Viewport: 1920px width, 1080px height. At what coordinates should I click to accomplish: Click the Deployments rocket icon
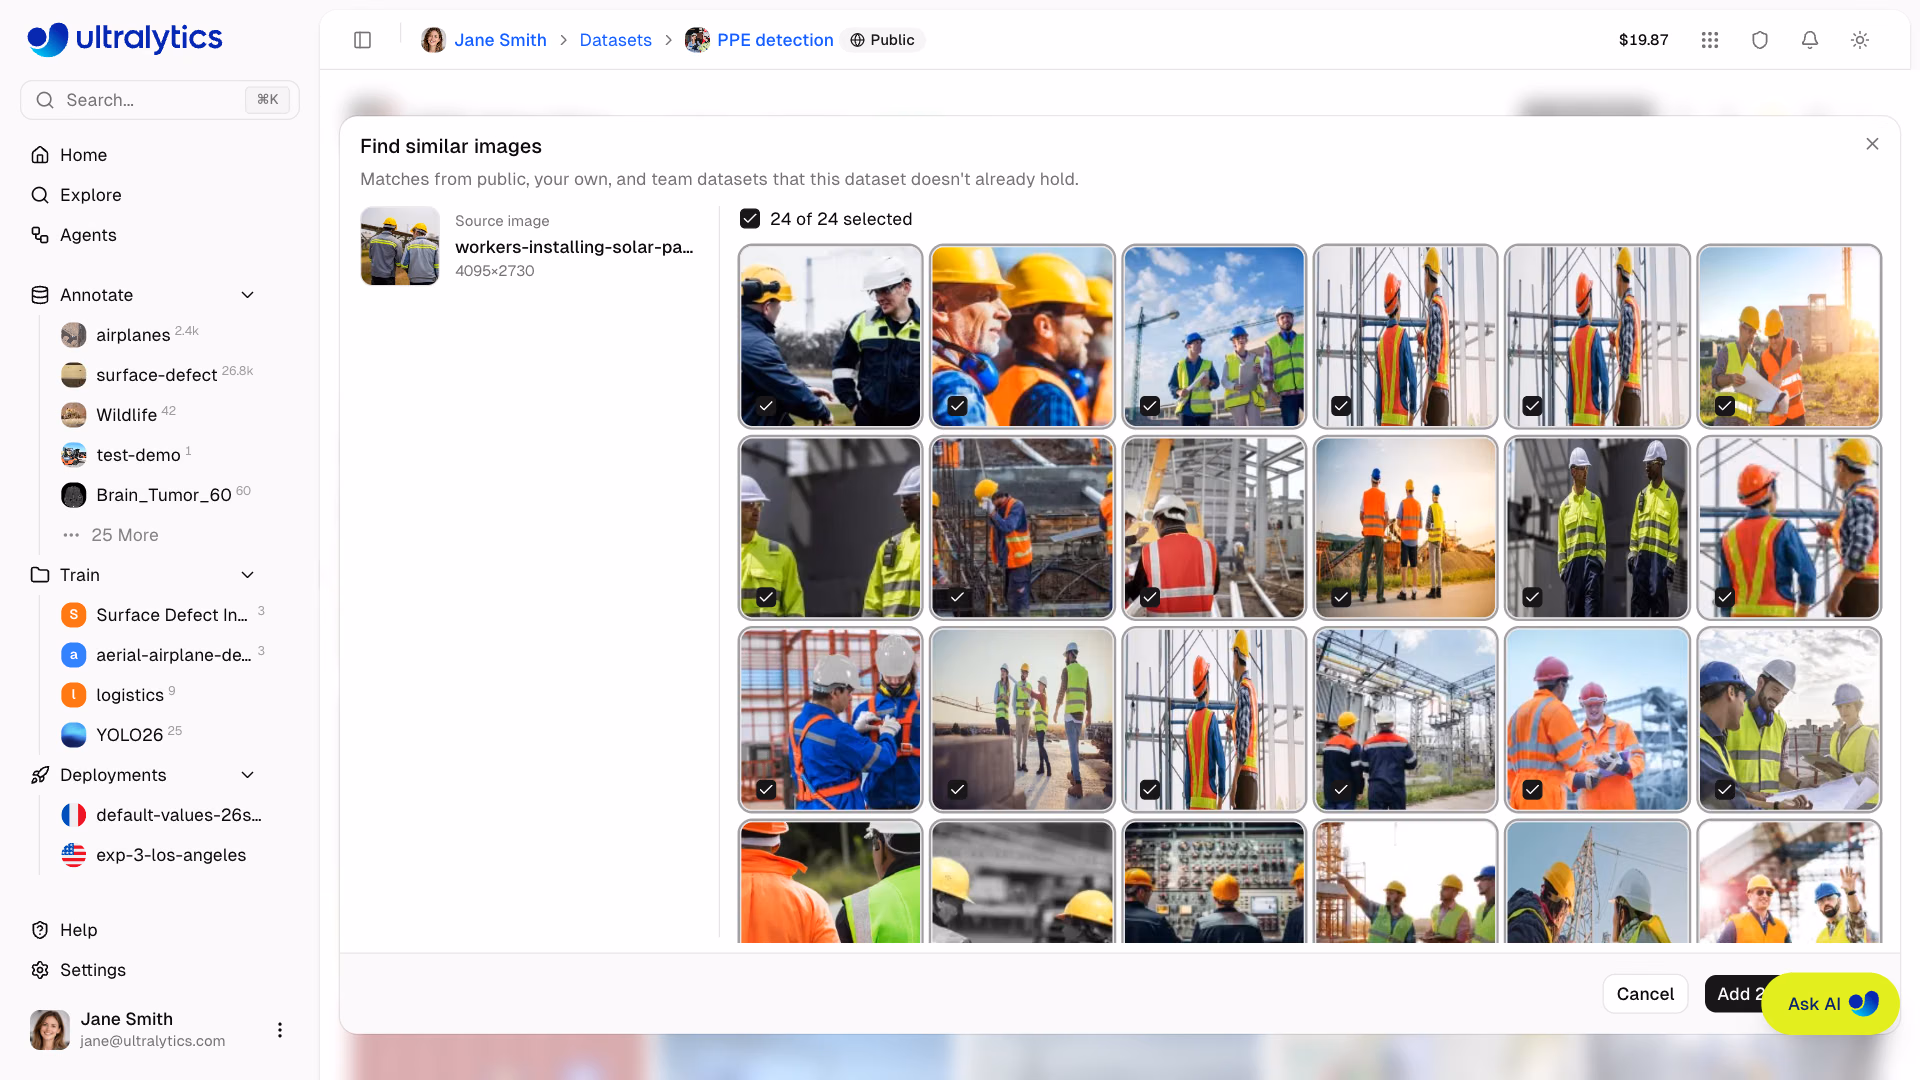click(x=40, y=775)
